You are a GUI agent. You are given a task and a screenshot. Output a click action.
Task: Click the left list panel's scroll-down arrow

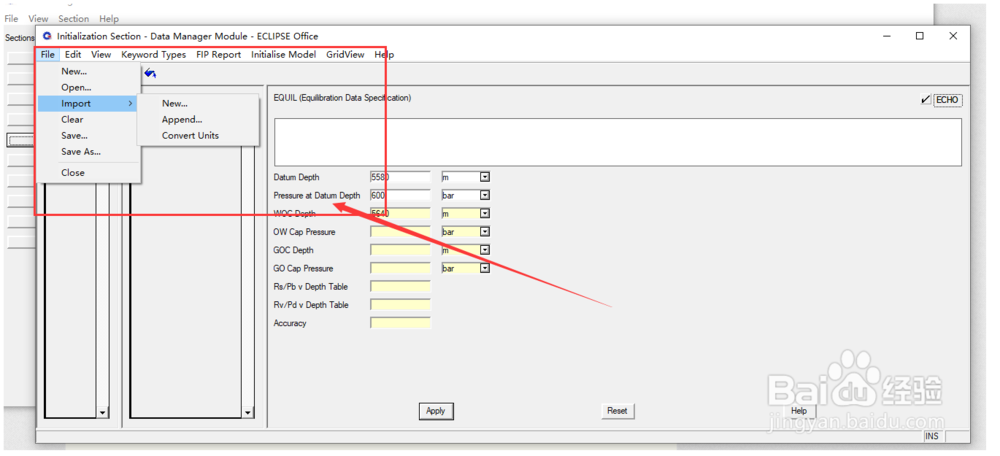pyautogui.click(x=103, y=413)
